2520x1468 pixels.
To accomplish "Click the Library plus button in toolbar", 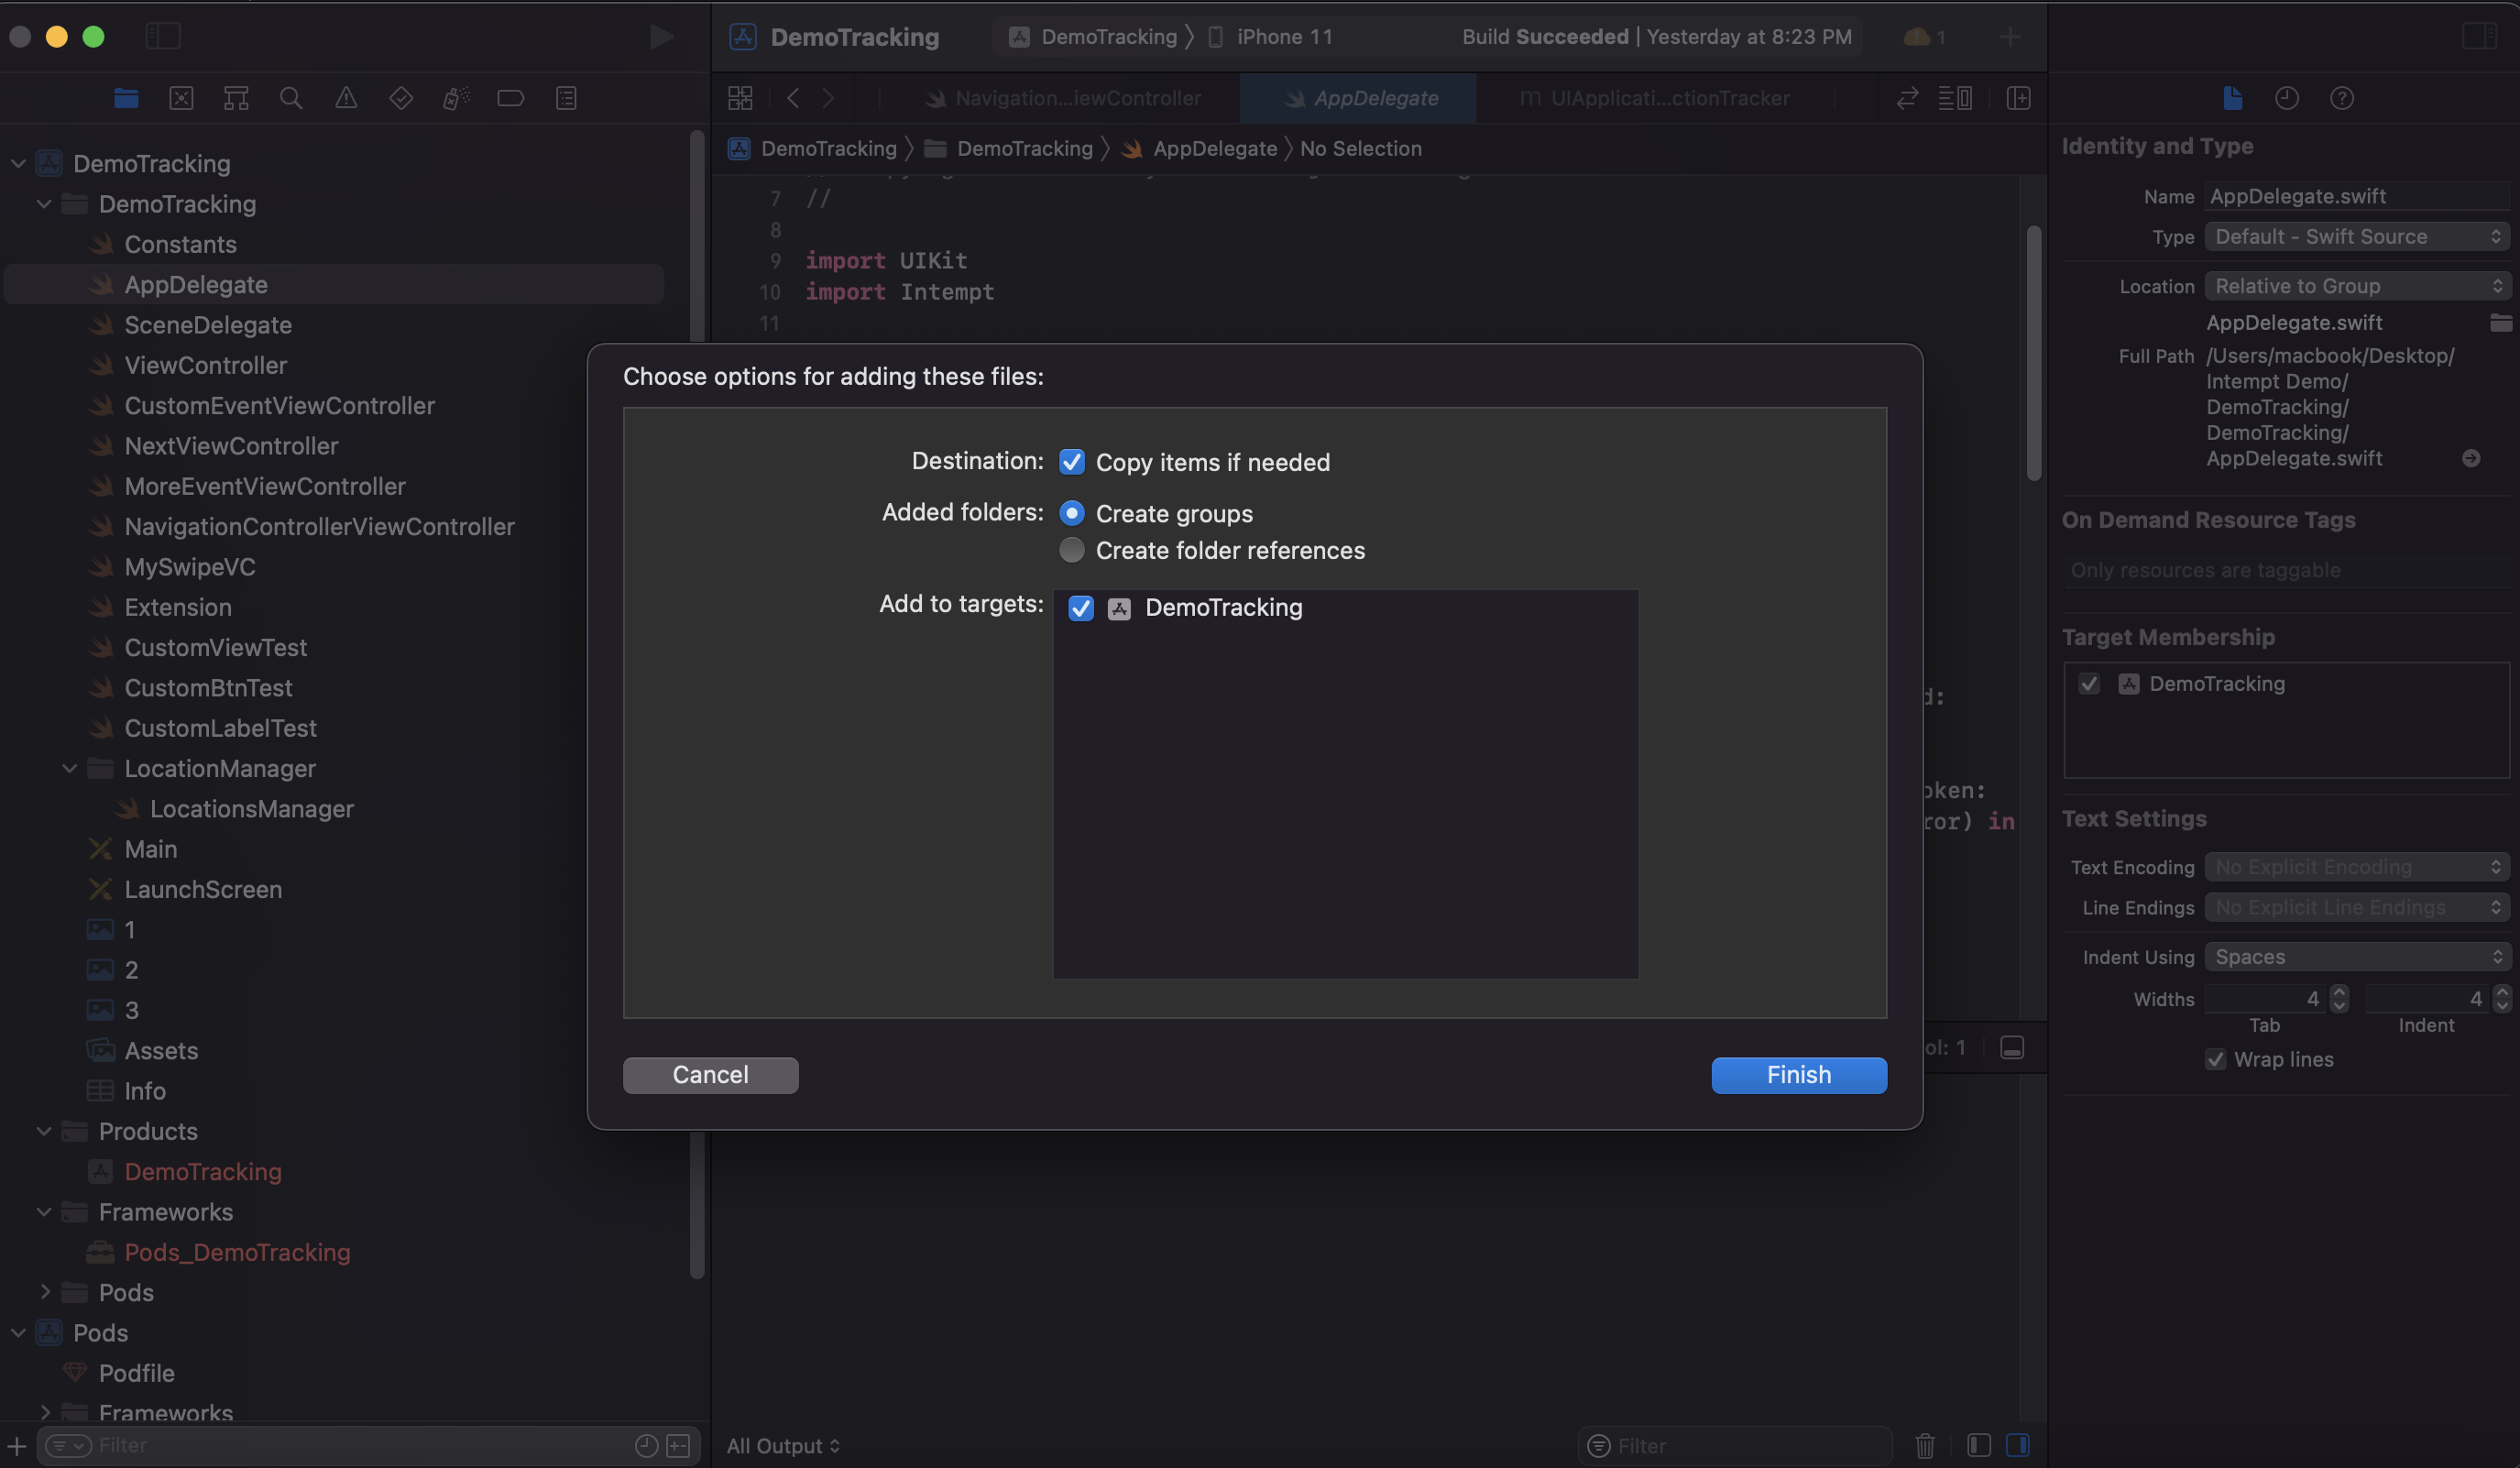I will (x=2010, y=37).
